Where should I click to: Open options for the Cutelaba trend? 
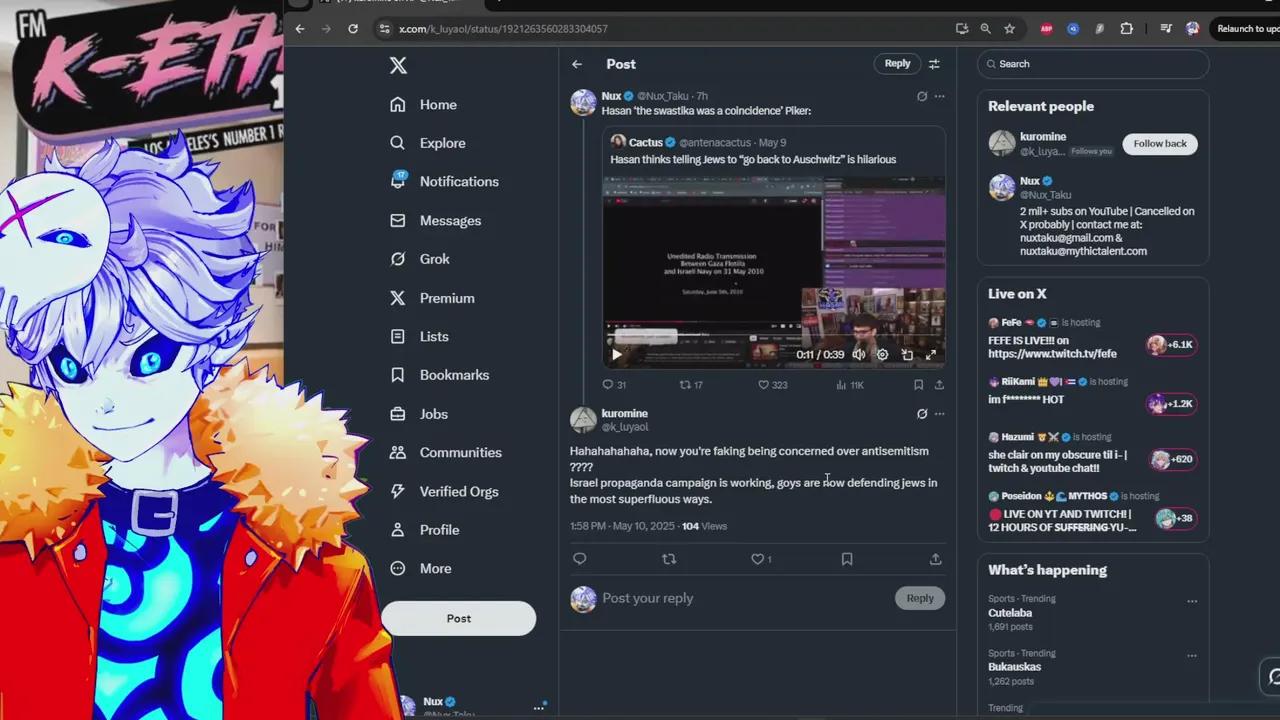[1192, 601]
